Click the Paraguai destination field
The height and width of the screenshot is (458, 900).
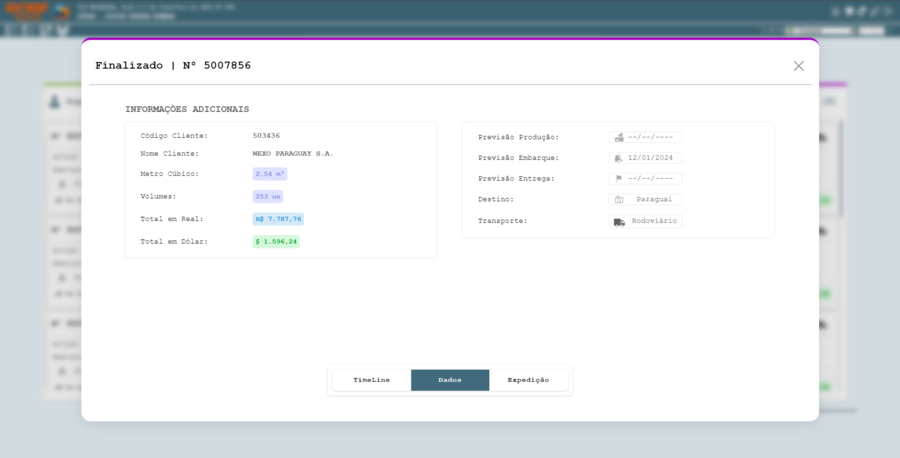654,200
